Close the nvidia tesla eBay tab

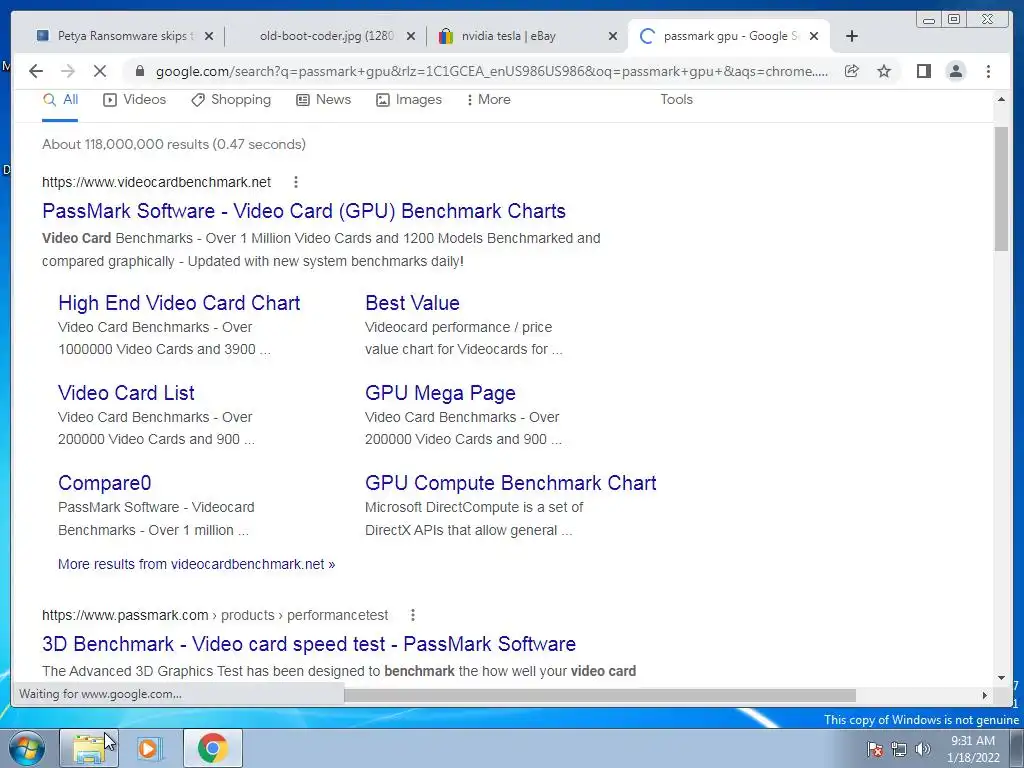point(613,36)
